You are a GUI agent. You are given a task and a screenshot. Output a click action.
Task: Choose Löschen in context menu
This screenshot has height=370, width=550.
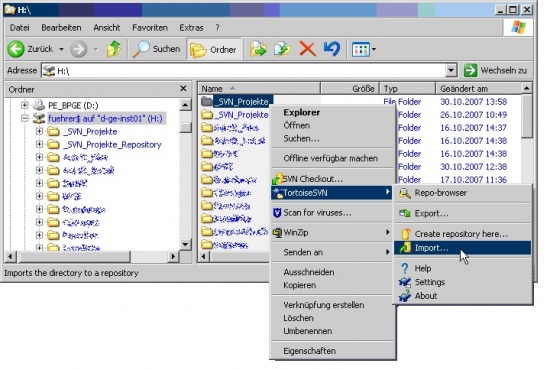(333, 318)
